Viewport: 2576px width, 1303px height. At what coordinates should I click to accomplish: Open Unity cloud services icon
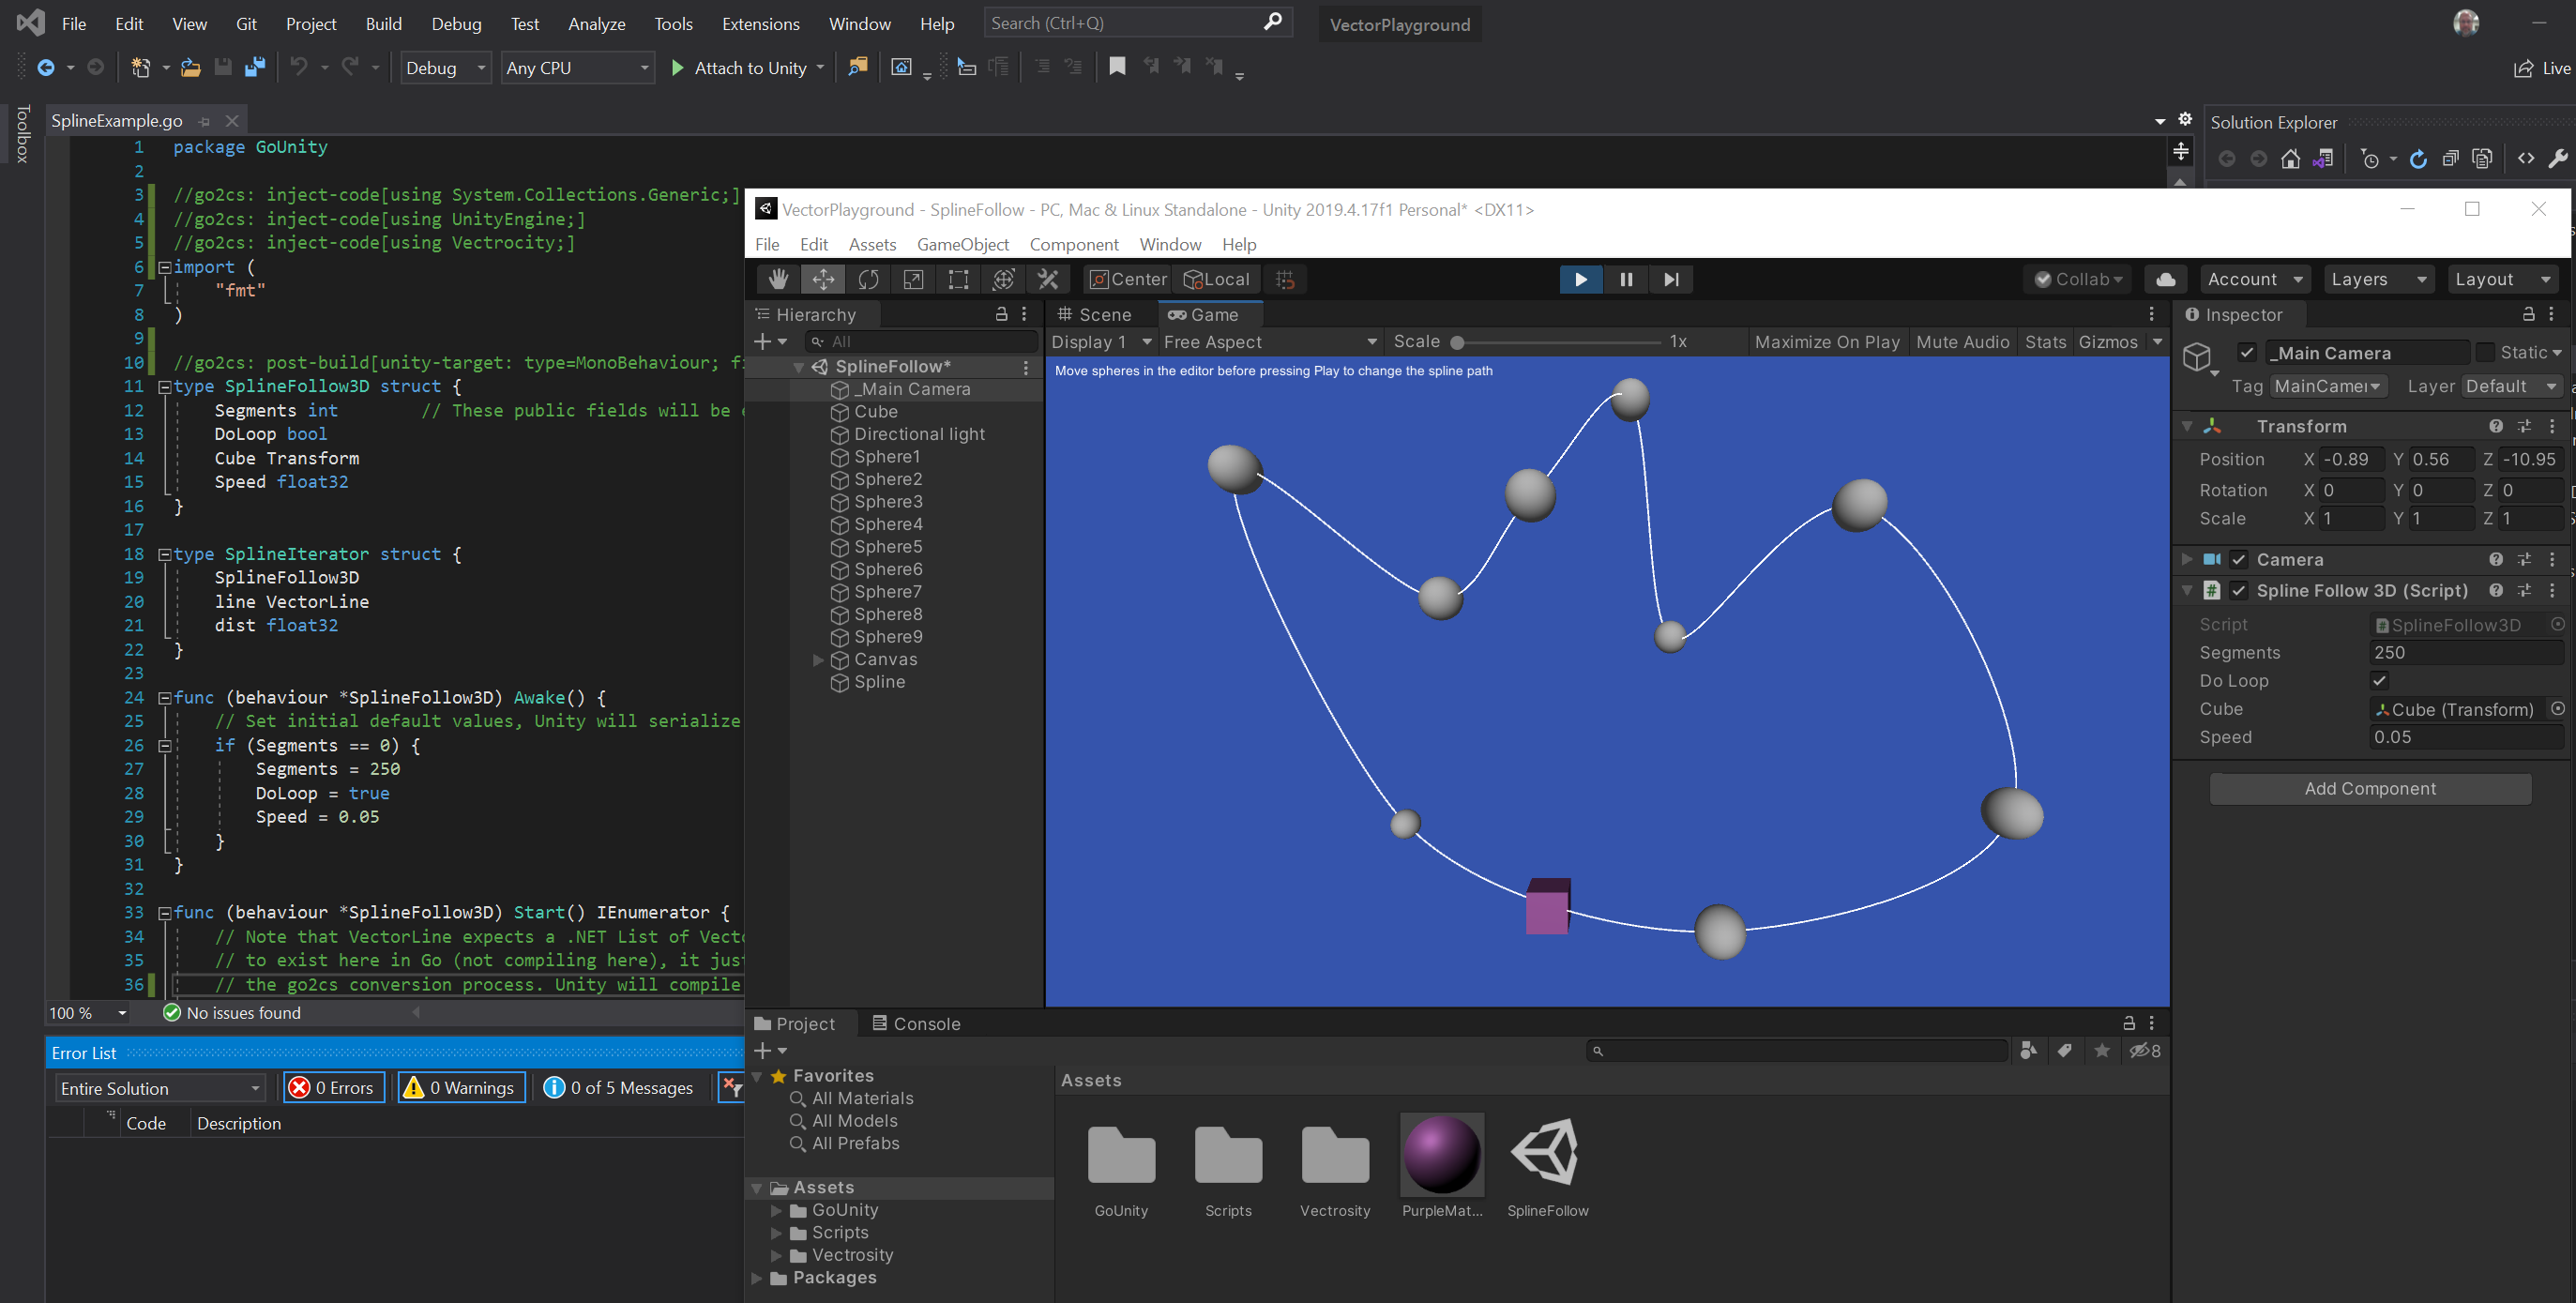coord(2165,279)
